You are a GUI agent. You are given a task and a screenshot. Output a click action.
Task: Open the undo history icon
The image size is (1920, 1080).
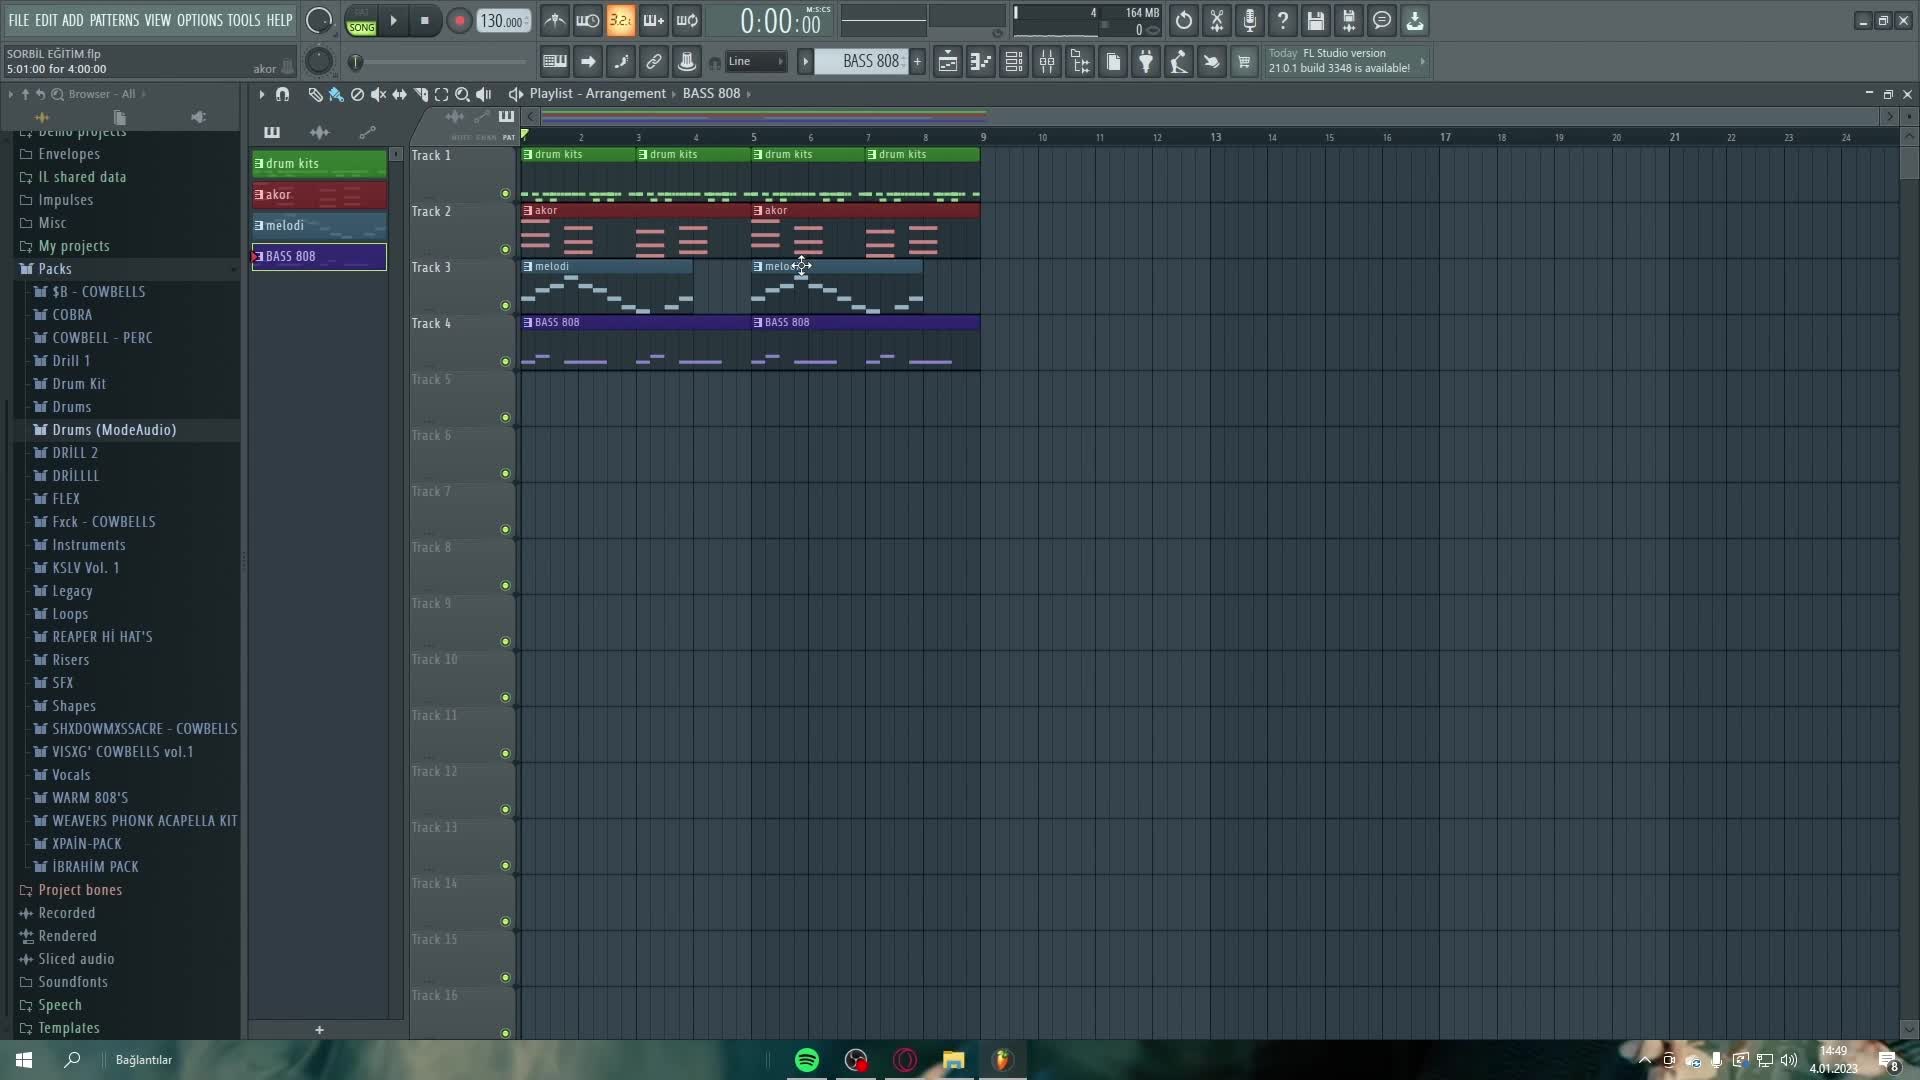1184,20
